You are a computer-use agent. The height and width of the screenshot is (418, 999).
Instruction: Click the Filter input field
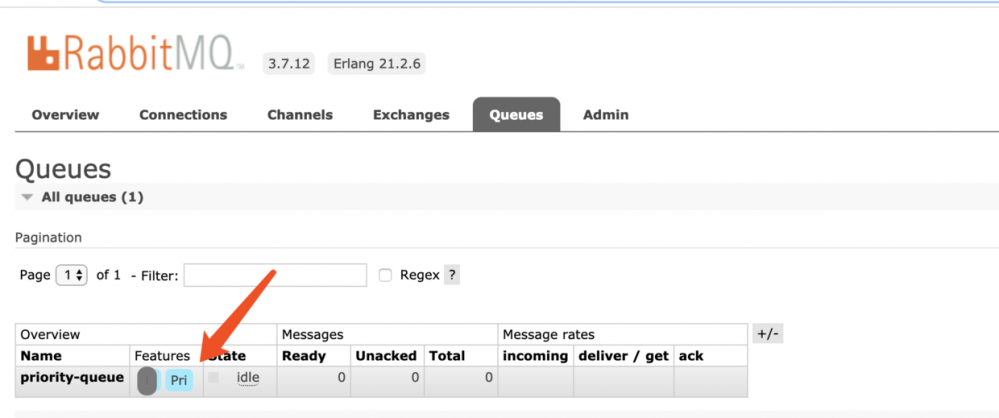coord(275,275)
